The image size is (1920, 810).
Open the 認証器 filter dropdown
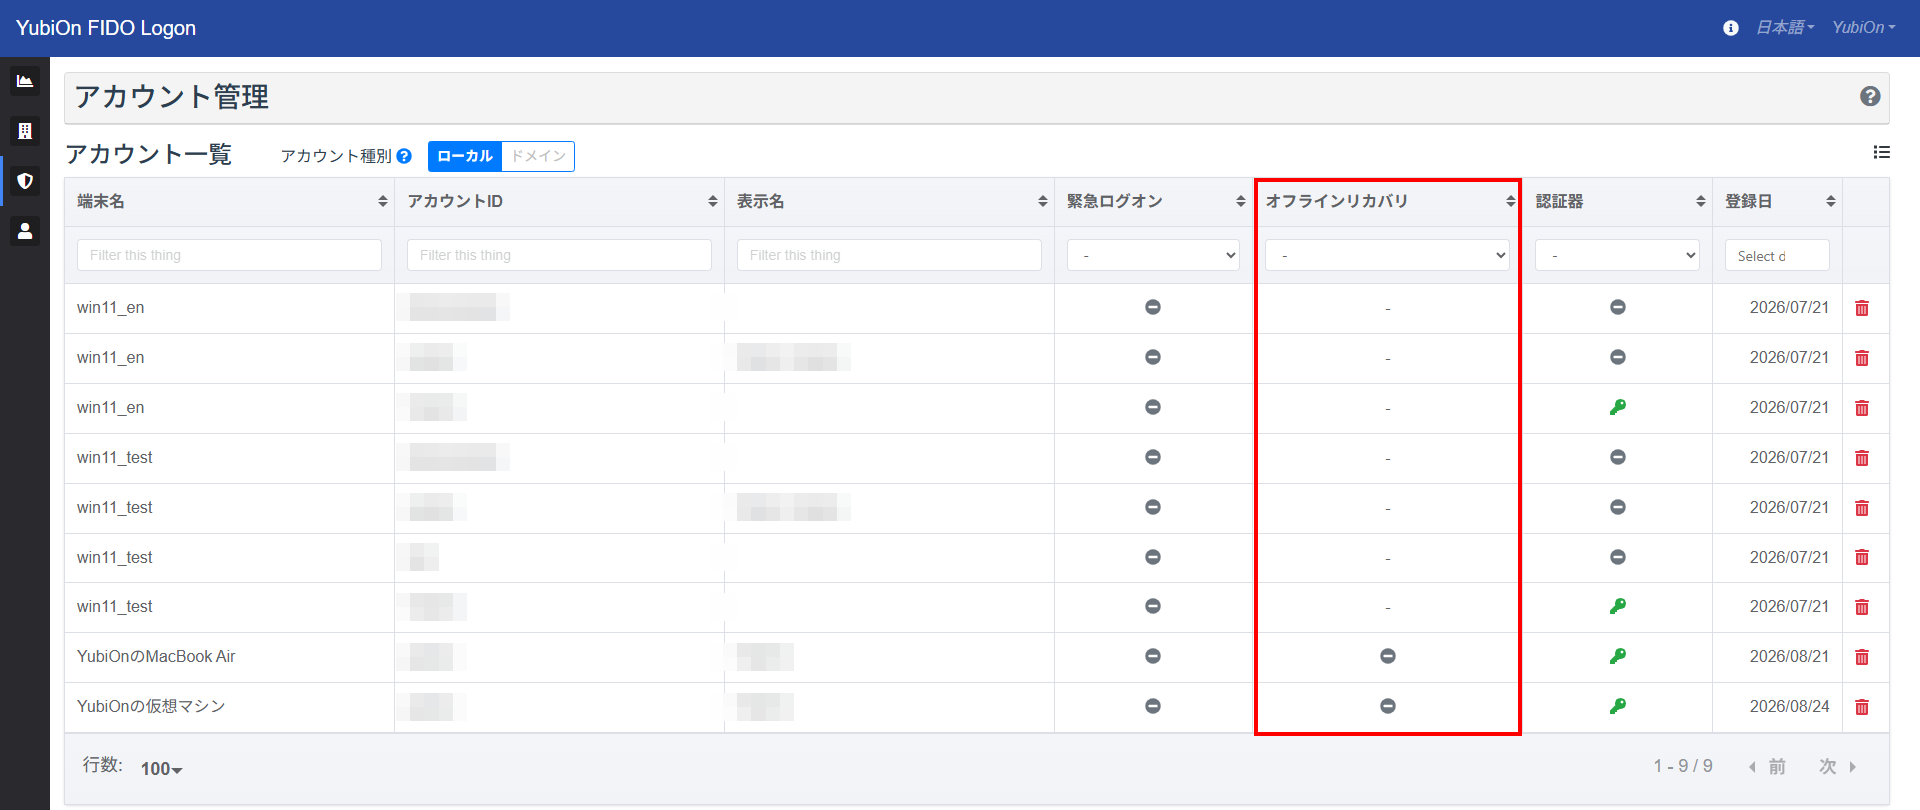[1617, 255]
